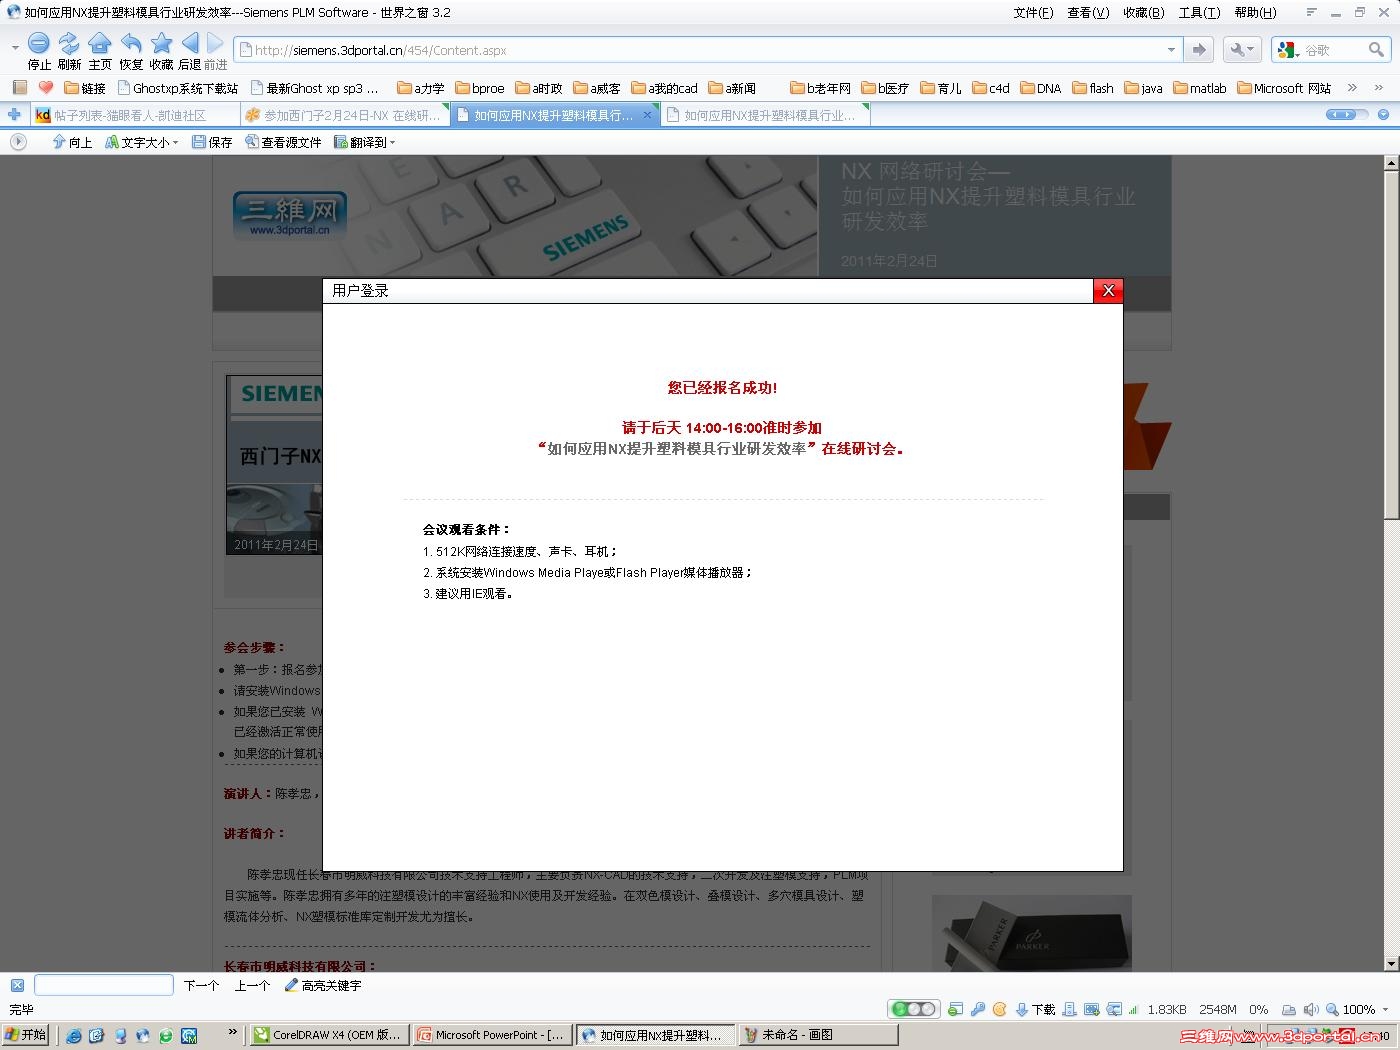Open the wrench tools dropdown button
The width and height of the screenshot is (1400, 1050).
(1242, 50)
